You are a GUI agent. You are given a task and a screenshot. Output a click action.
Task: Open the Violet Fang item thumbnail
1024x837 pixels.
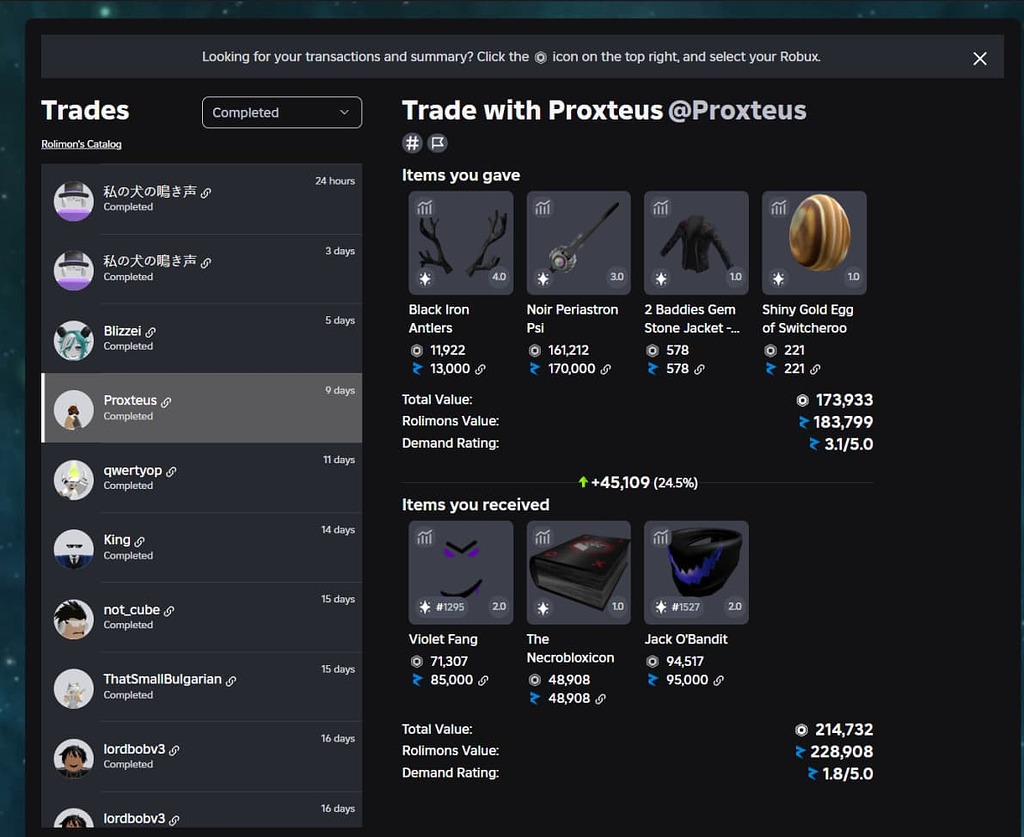click(x=461, y=573)
